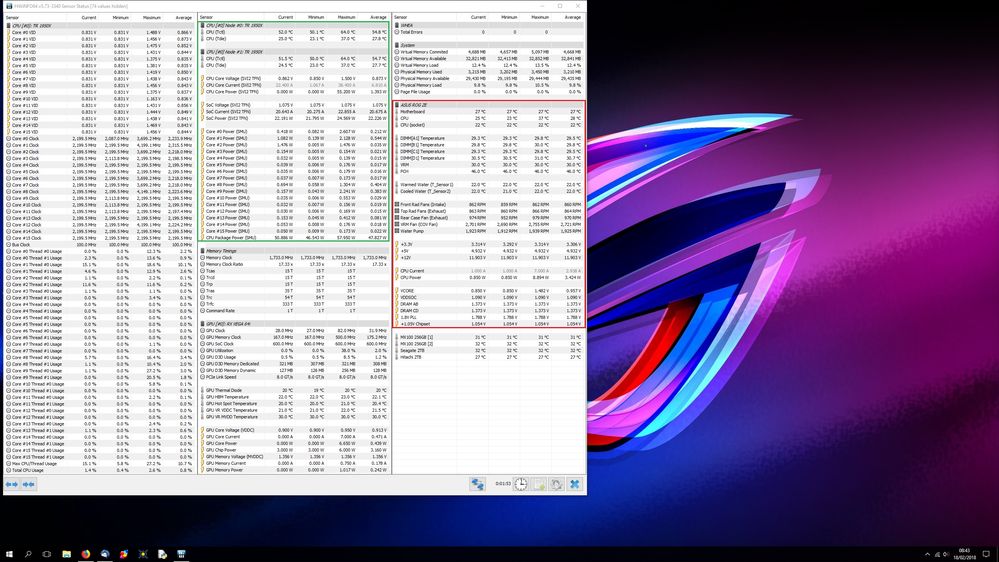Select the Total CPU Usage row
The image size is (999, 562).
tap(99, 470)
